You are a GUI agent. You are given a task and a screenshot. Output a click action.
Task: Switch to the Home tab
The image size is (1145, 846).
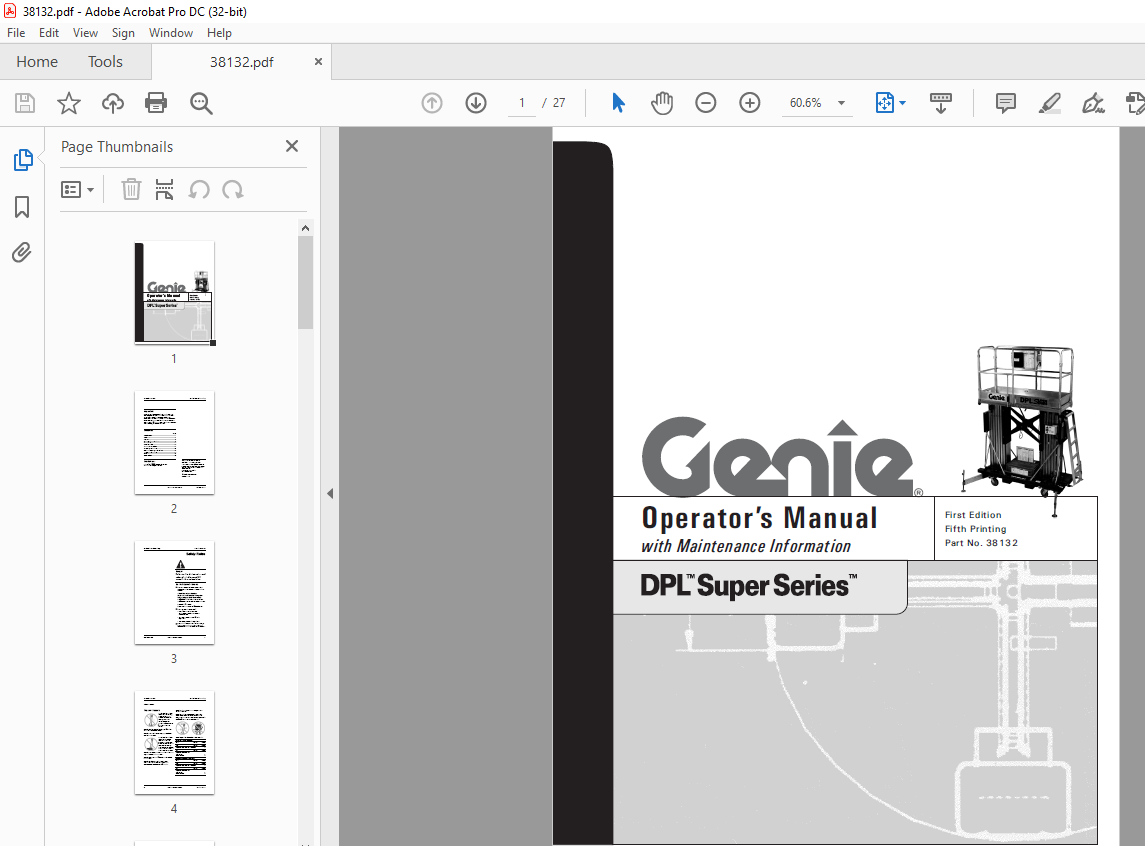click(37, 62)
